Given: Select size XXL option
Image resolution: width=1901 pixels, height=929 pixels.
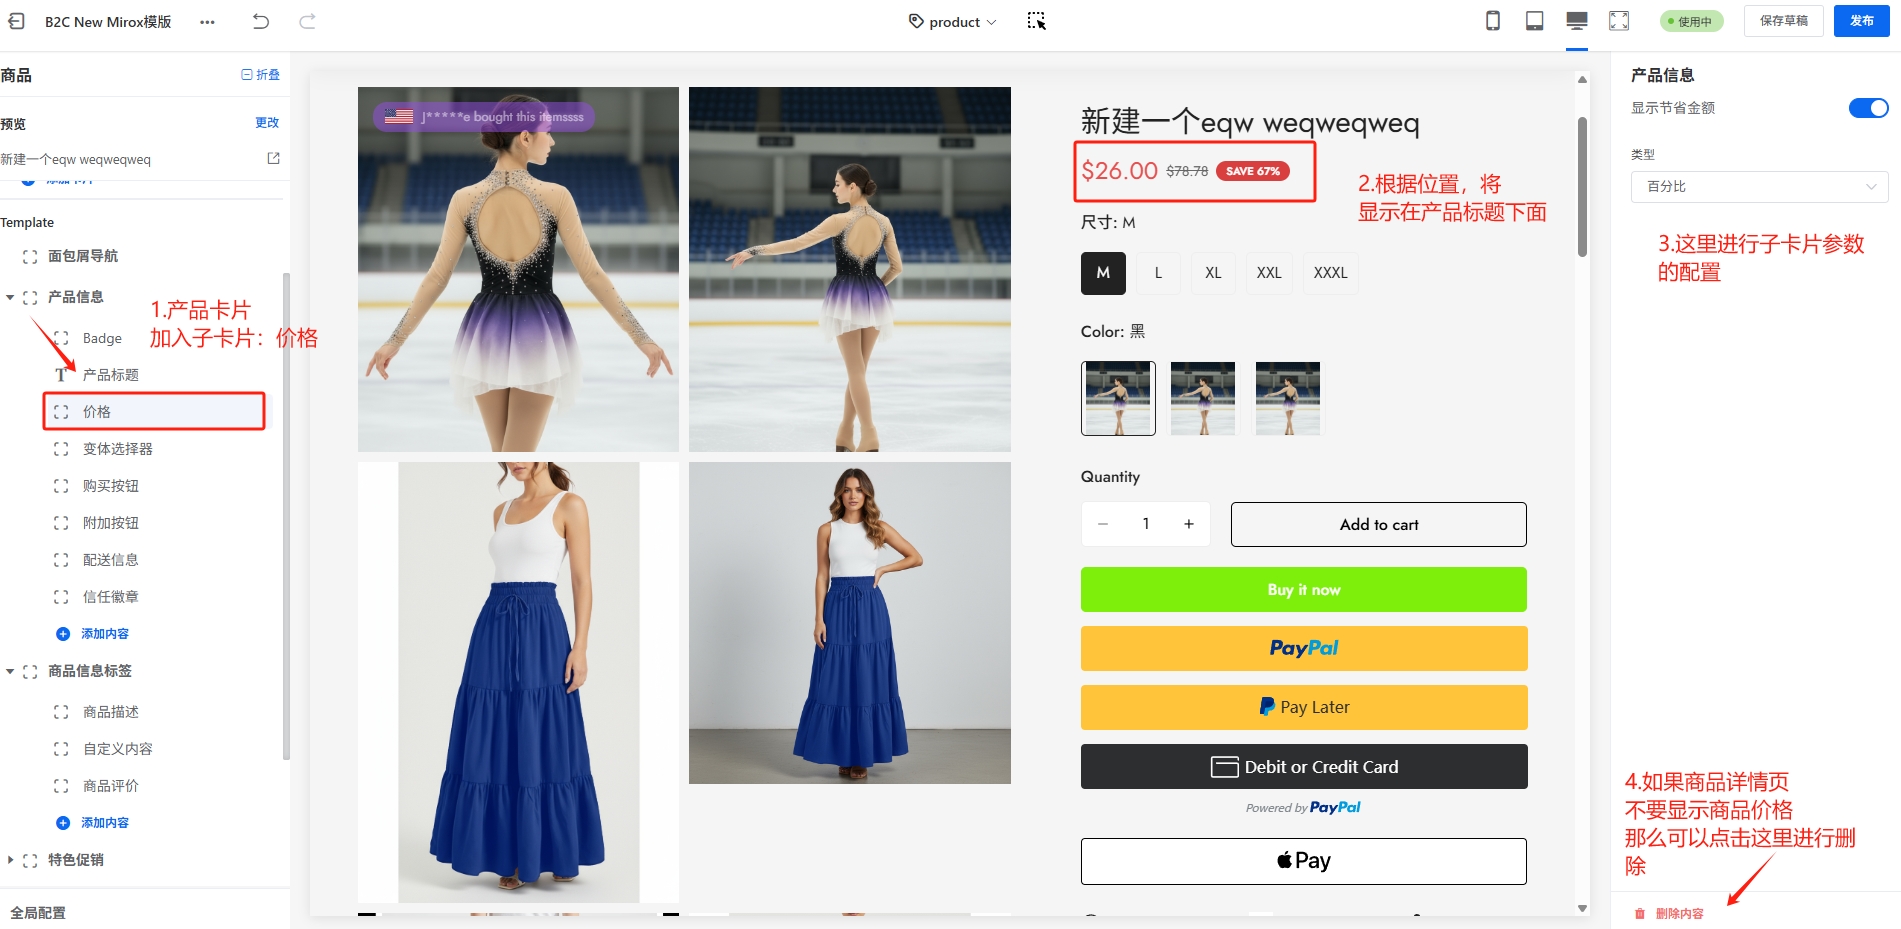Looking at the screenshot, I should click(x=1268, y=273).
